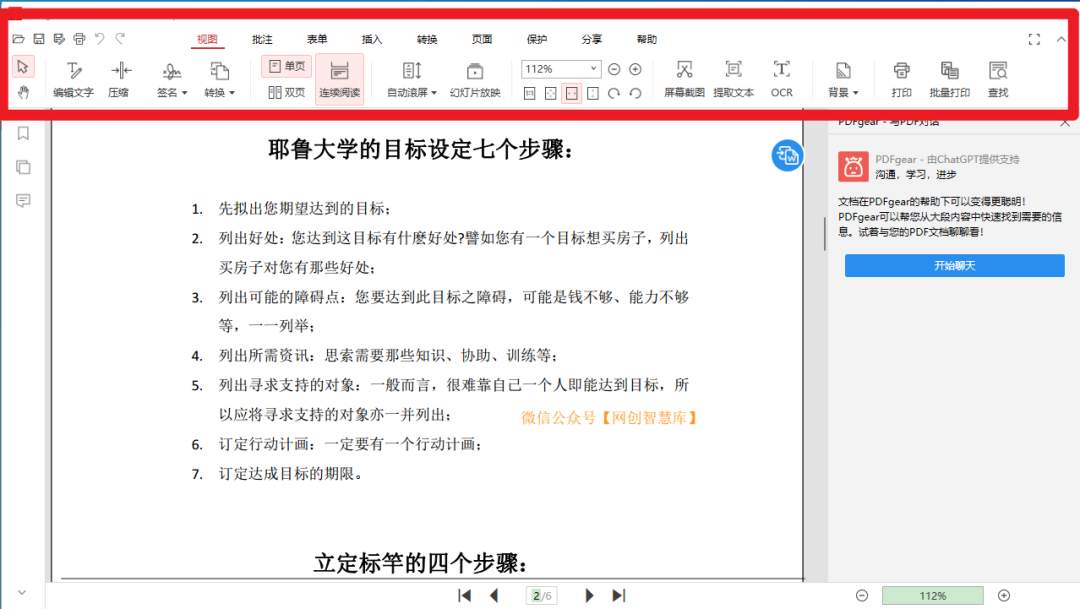Select the 视图 view tab
This screenshot has width=1080, height=609.
pos(207,39)
